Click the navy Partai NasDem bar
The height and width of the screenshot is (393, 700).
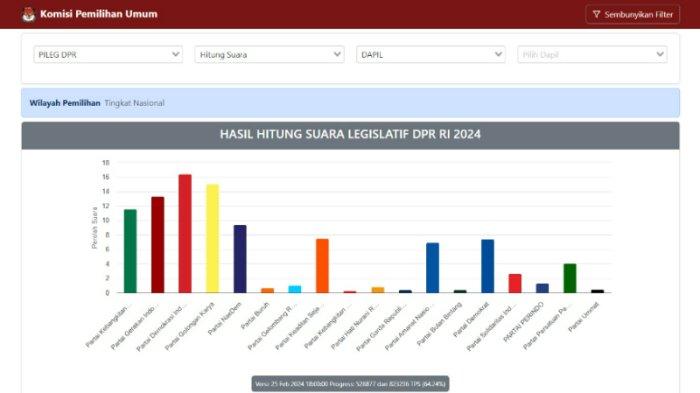coord(240,259)
